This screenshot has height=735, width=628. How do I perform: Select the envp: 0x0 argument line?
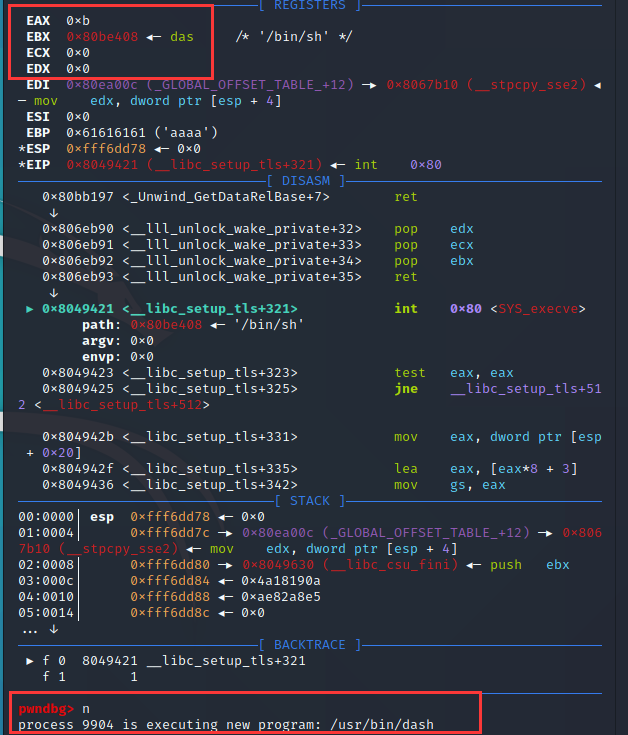tap(118, 357)
